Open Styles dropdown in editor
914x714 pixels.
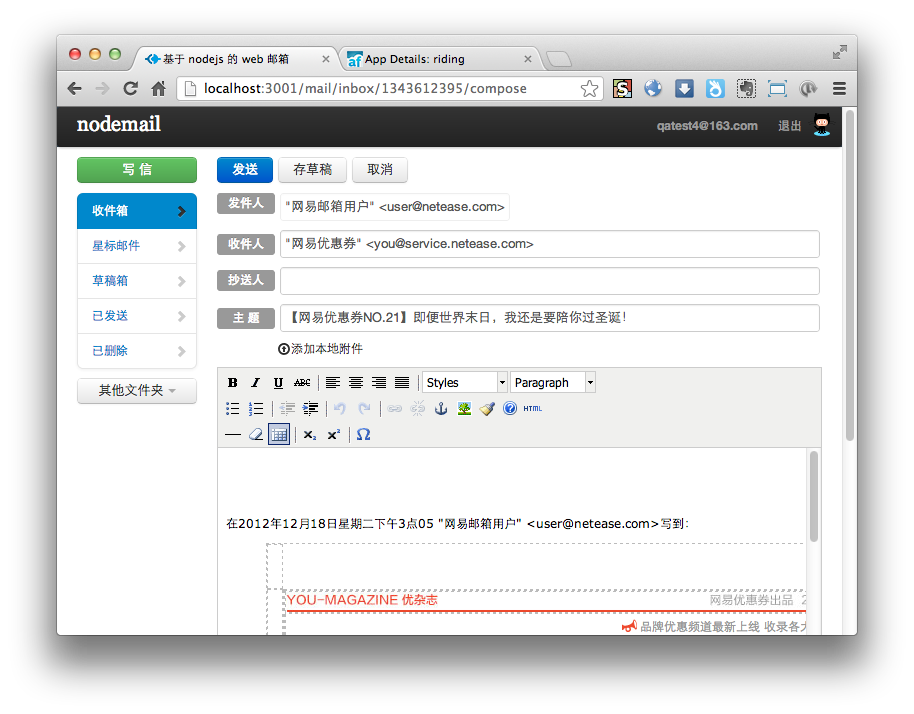(x=465, y=382)
